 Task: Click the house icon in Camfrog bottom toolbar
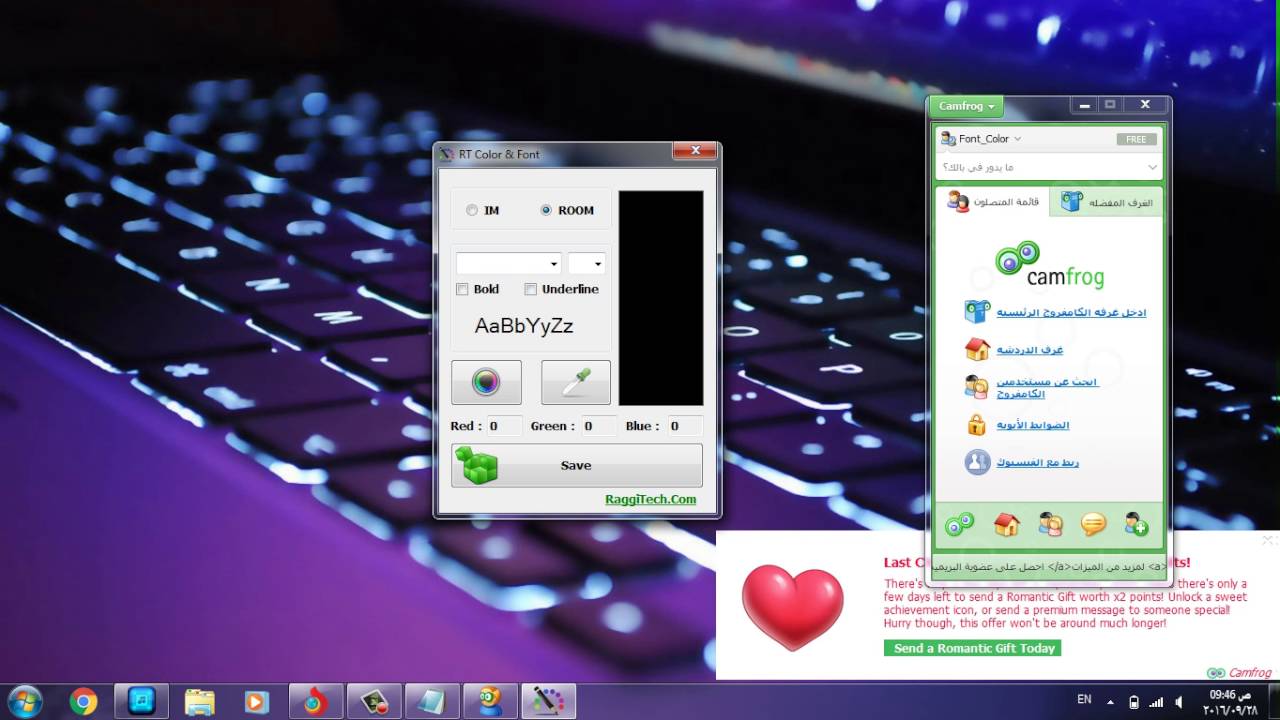pos(1006,524)
